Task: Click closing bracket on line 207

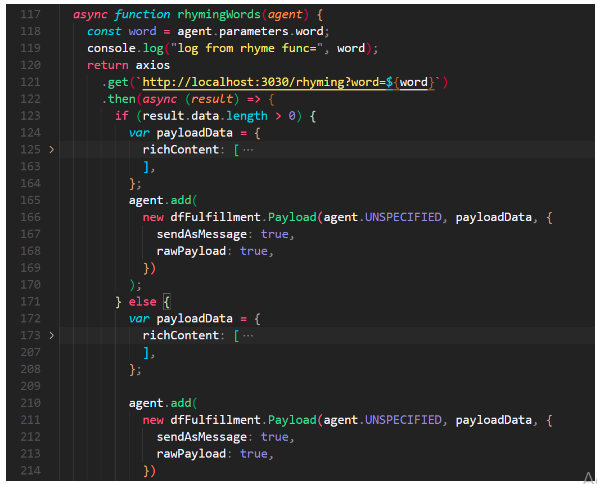Action: click(146, 352)
